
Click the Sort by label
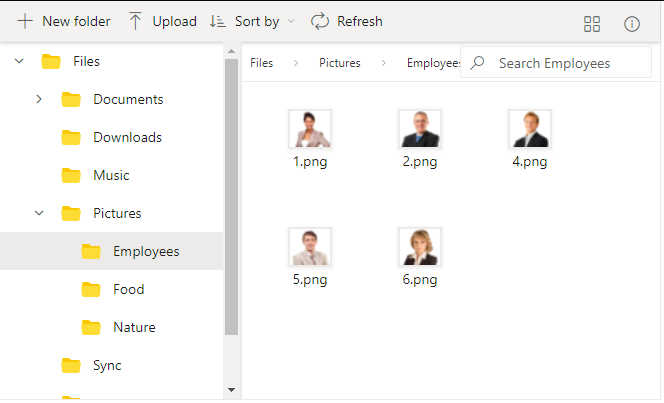(x=257, y=21)
